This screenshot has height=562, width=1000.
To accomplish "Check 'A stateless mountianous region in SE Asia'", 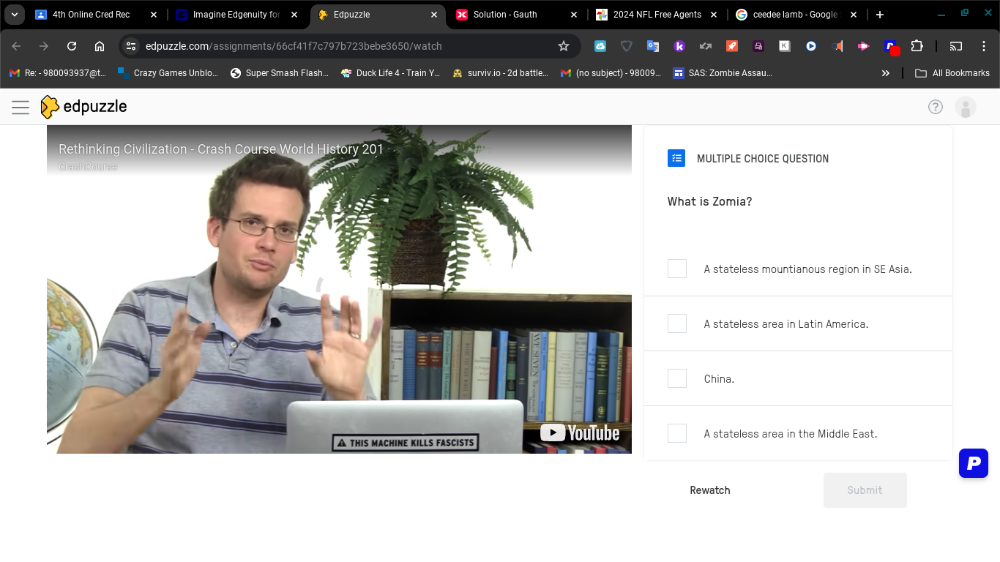I will tap(677, 269).
